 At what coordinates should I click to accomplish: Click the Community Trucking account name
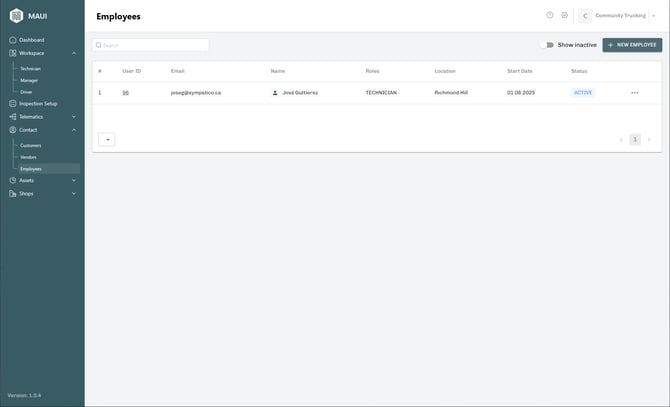620,16
